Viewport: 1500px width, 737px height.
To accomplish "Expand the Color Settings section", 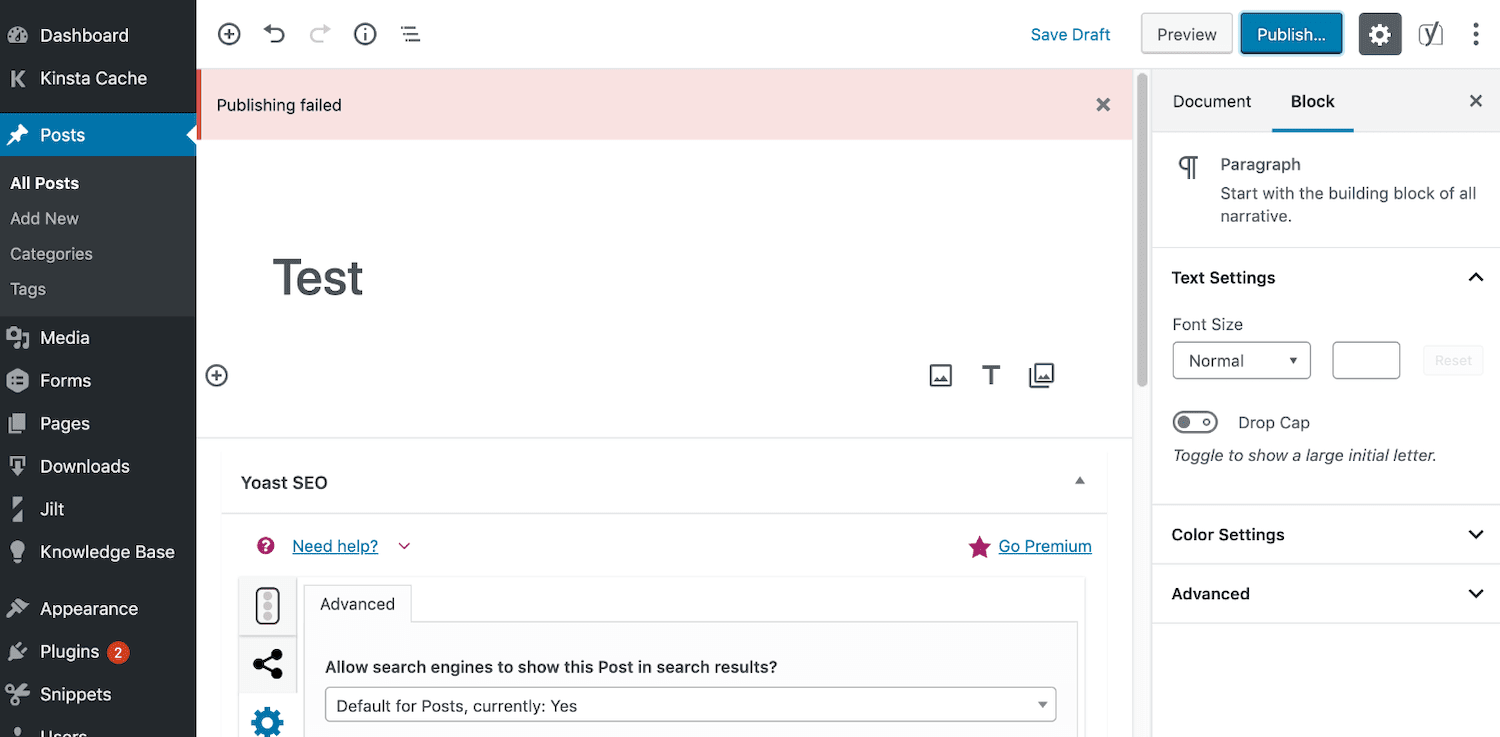I will click(1325, 534).
